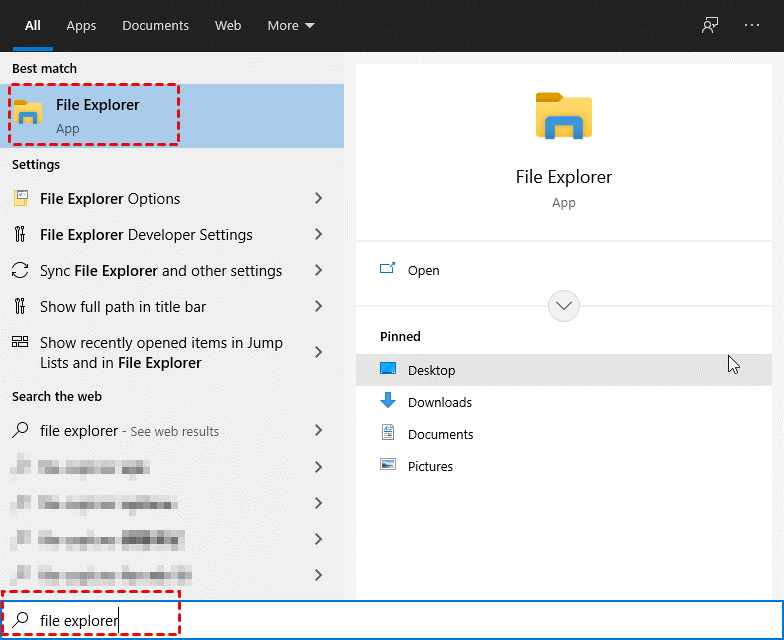The height and width of the screenshot is (640, 784).
Task: Open the Pictures pinned folder
Action: click(430, 466)
